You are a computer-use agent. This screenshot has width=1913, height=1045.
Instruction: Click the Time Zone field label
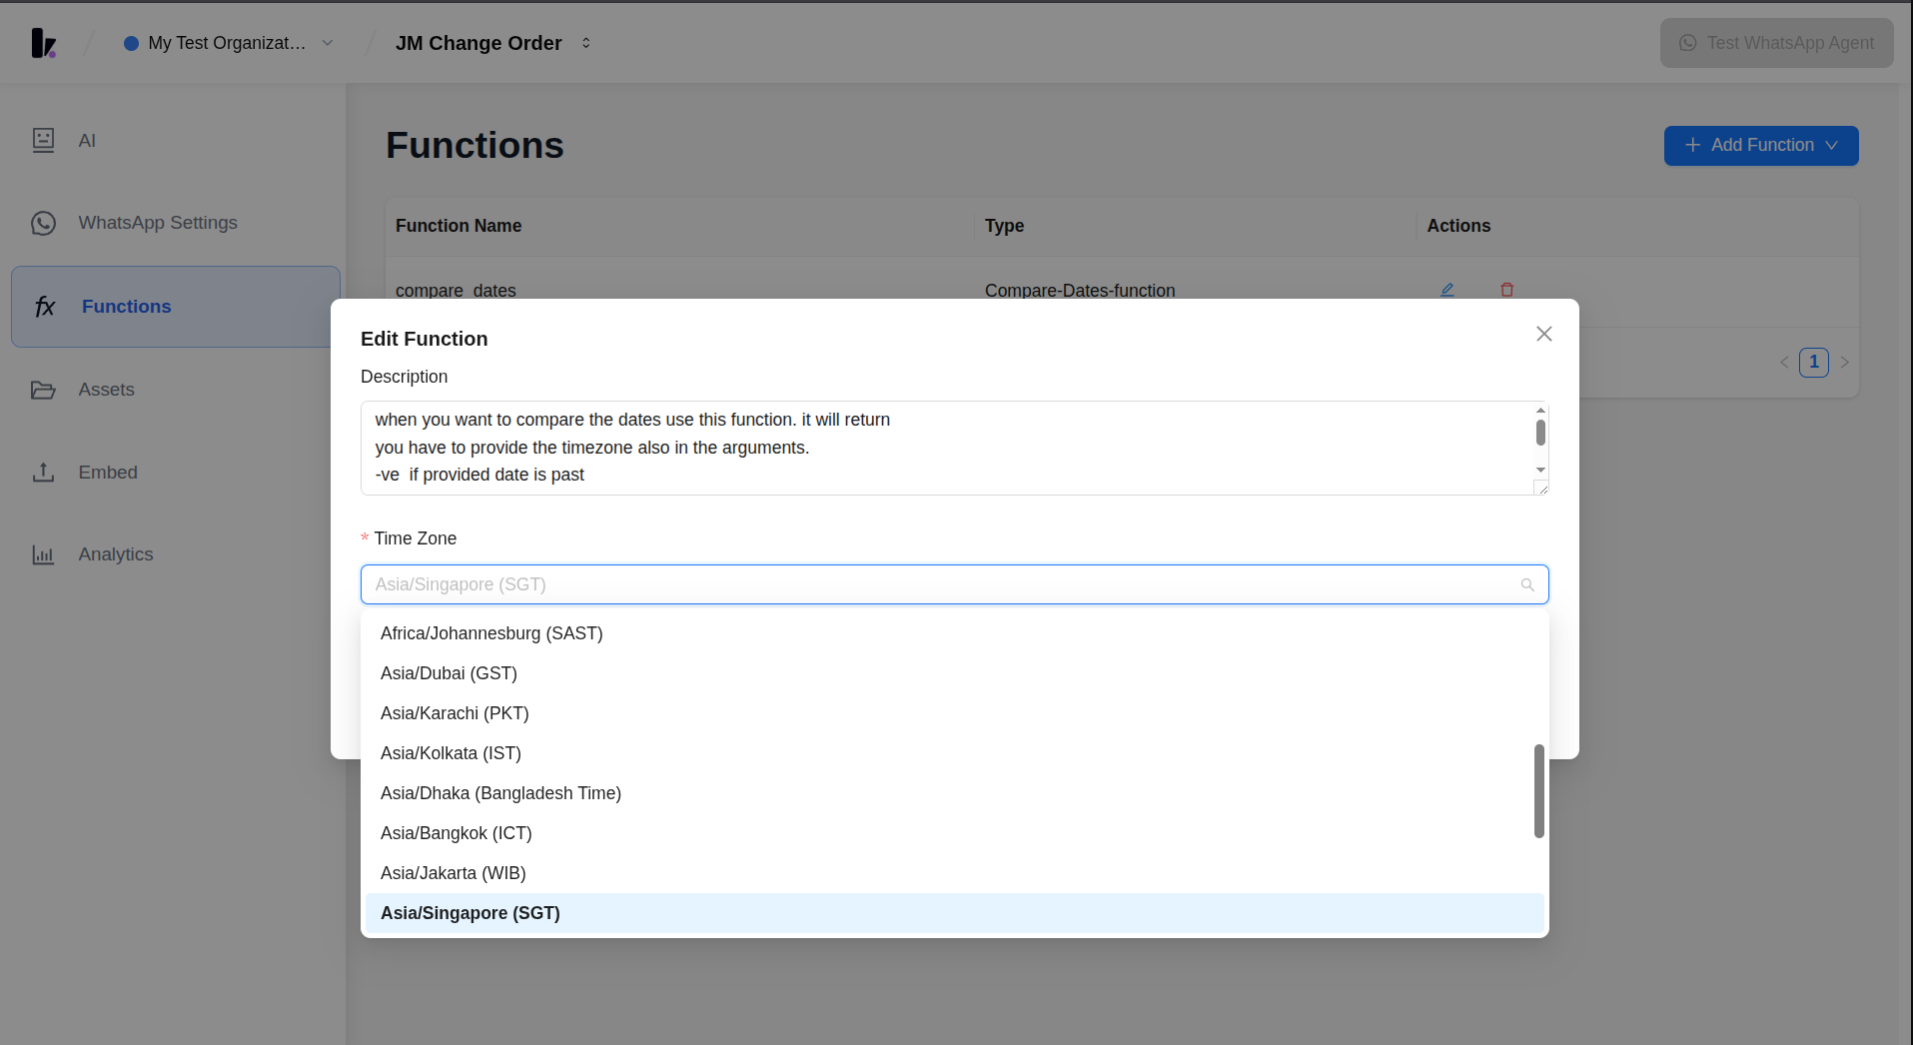(x=415, y=538)
